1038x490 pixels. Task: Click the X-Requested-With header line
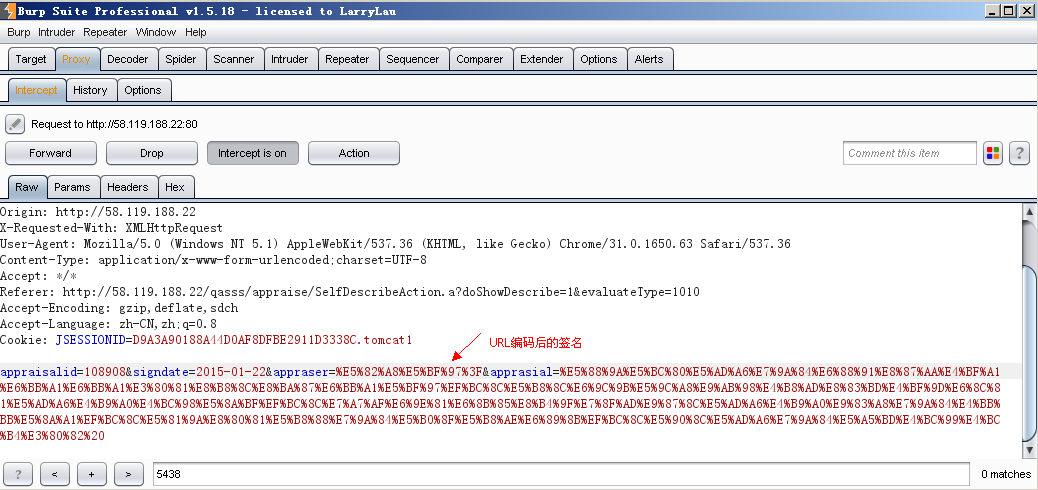[x=112, y=228]
